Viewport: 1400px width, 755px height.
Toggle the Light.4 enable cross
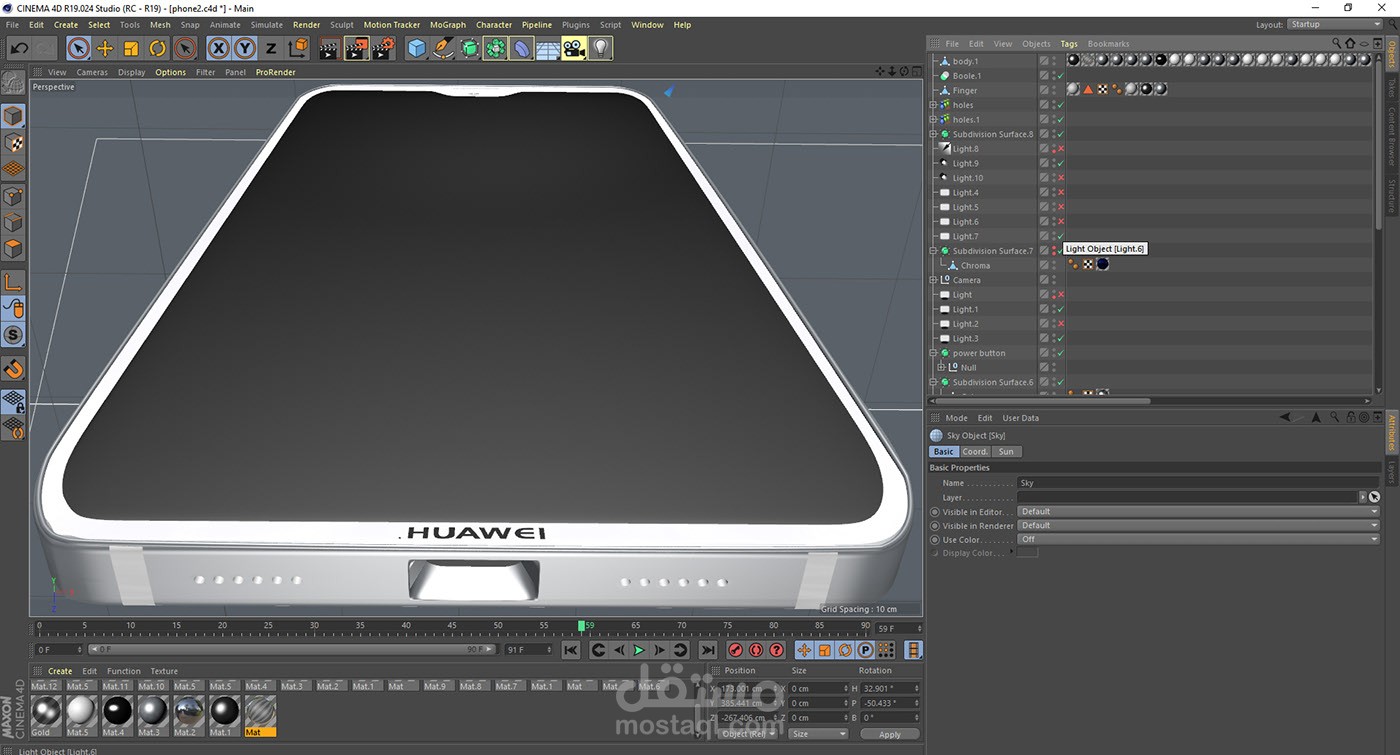(x=1060, y=192)
